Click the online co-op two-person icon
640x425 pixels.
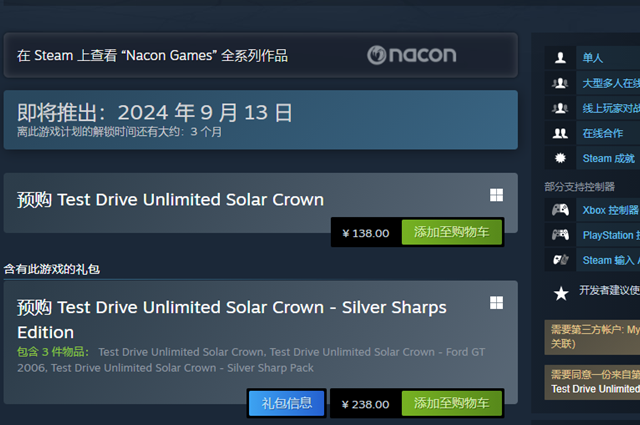pyautogui.click(x=560, y=133)
